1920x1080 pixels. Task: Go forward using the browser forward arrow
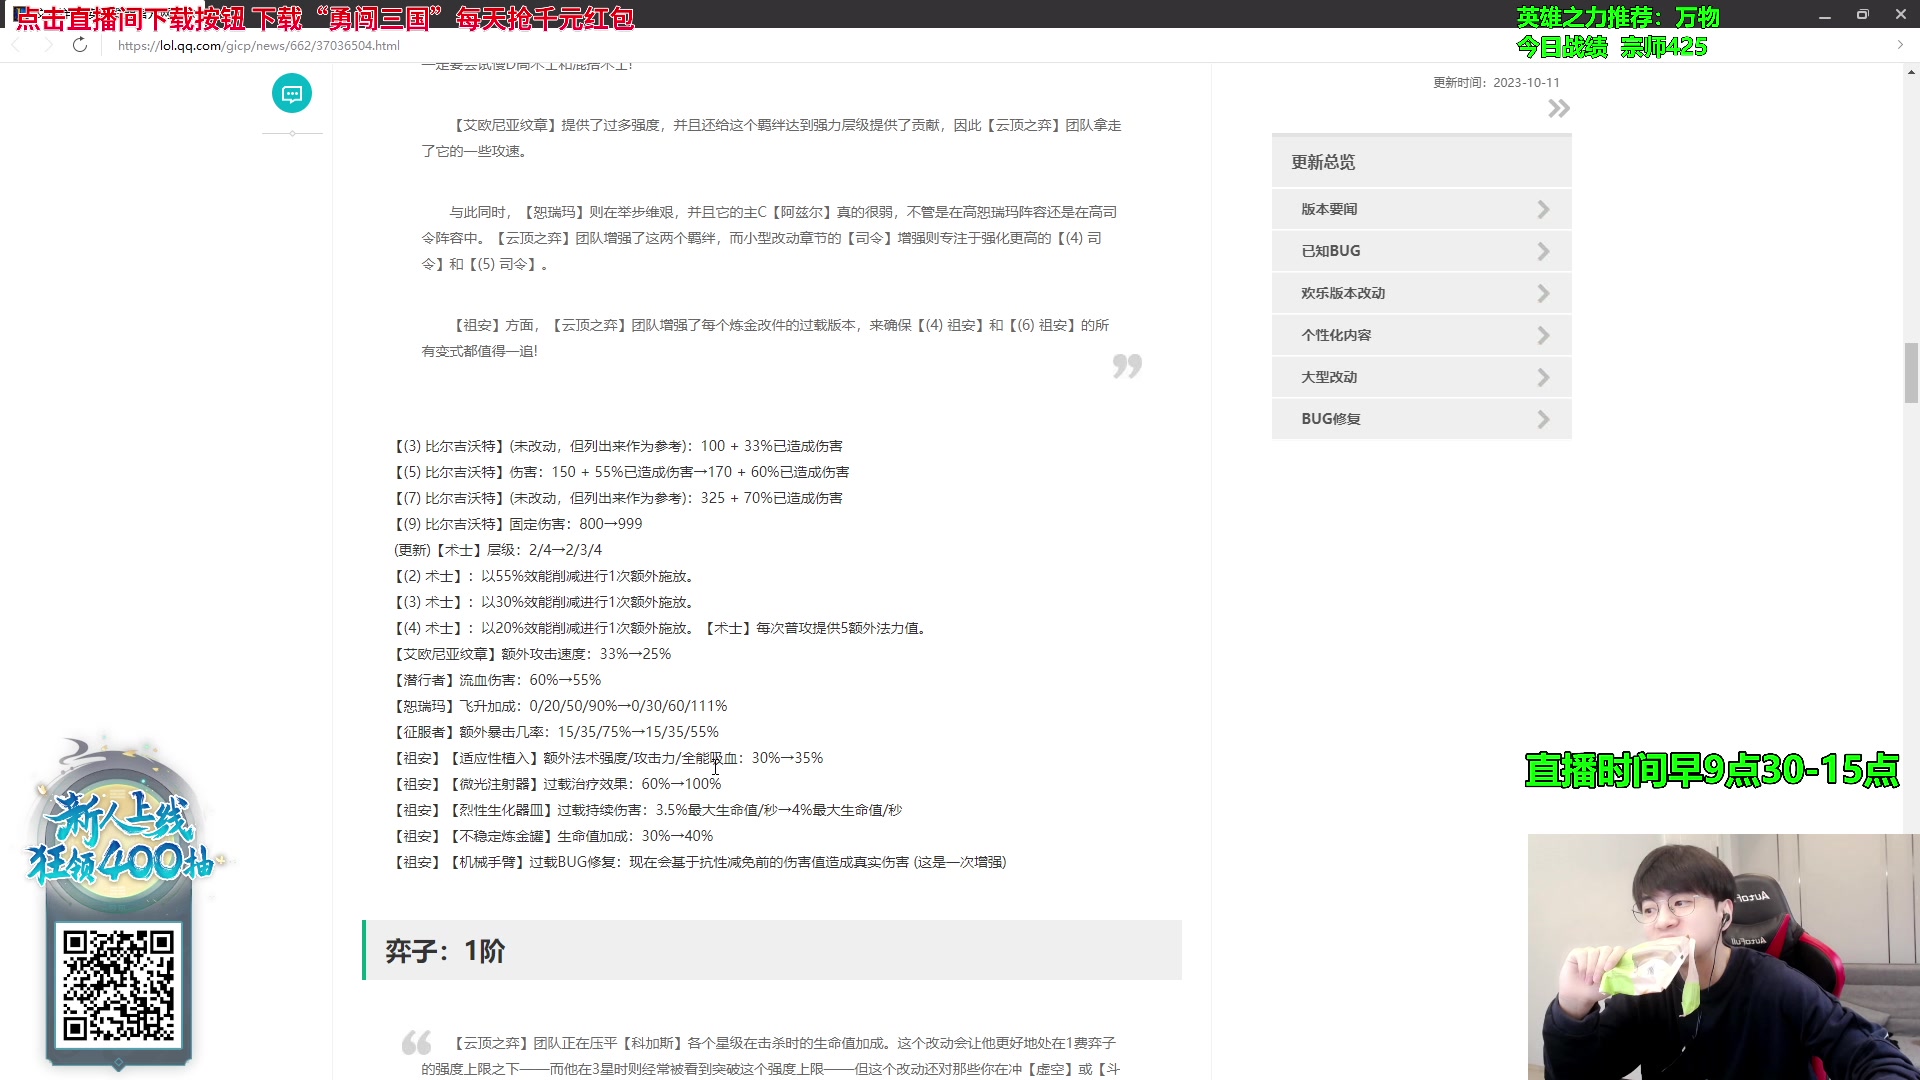point(47,45)
